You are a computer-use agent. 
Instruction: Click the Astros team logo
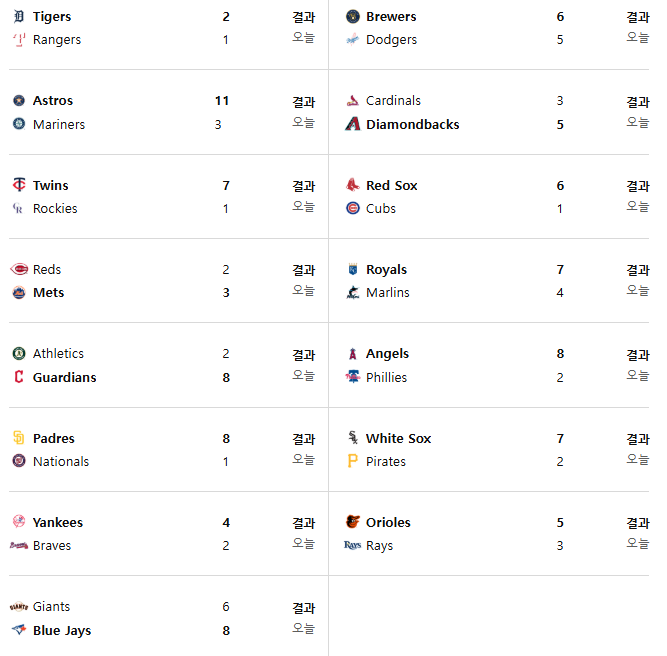[x=19, y=100]
